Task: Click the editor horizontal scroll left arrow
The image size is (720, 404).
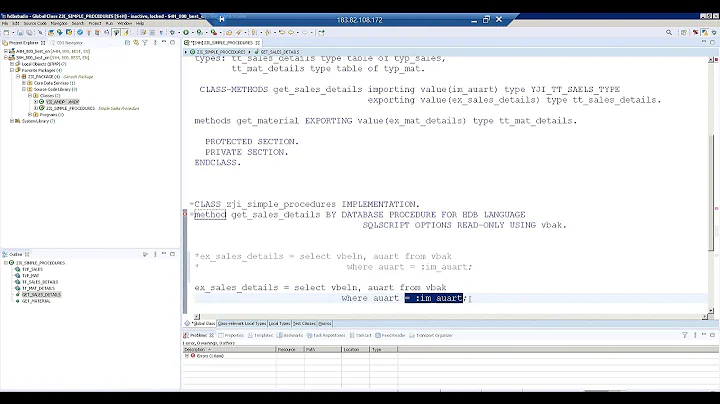Action: pyautogui.click(x=197, y=317)
